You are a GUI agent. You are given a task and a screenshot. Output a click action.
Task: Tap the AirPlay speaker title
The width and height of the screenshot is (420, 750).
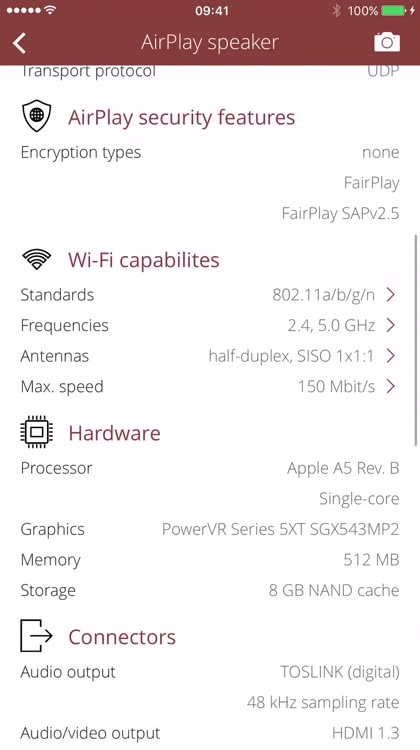210,43
